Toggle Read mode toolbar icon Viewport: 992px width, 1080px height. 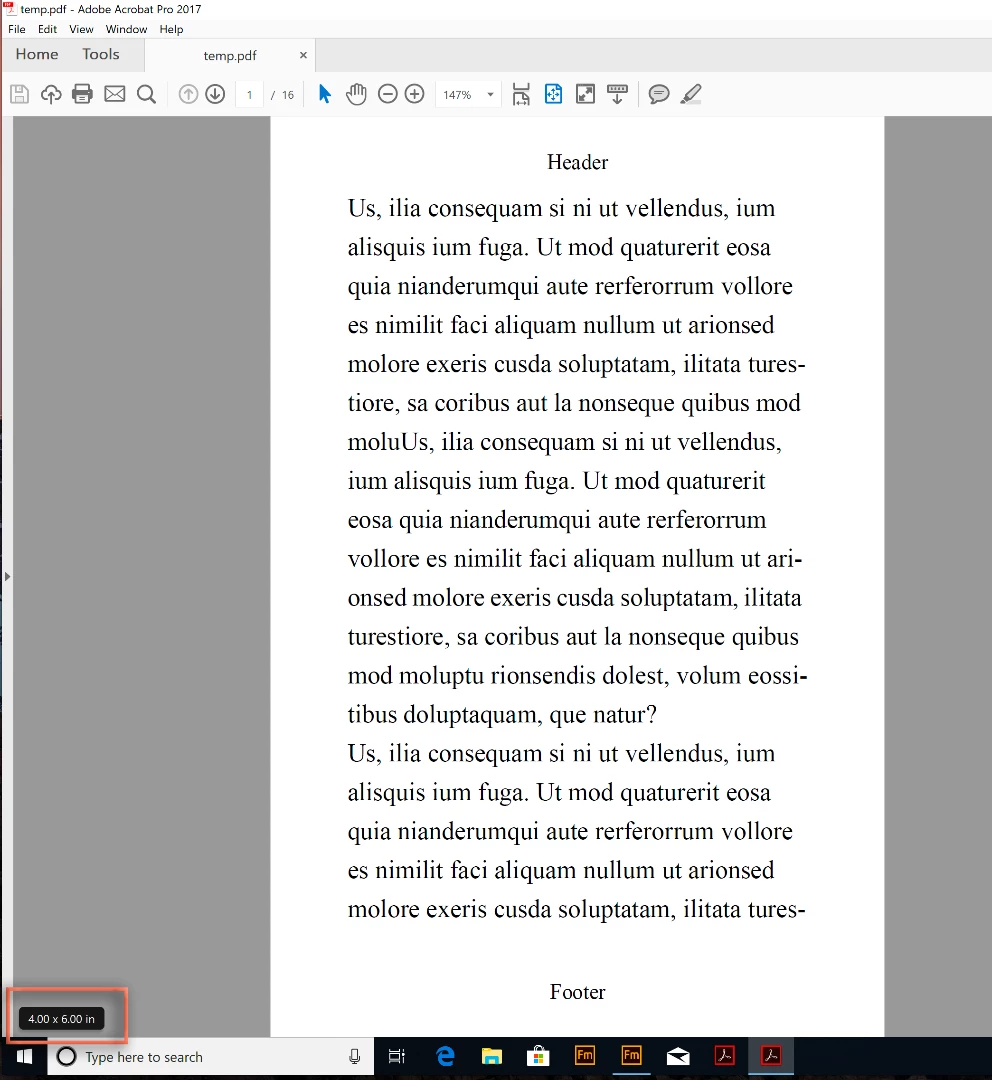tap(617, 94)
